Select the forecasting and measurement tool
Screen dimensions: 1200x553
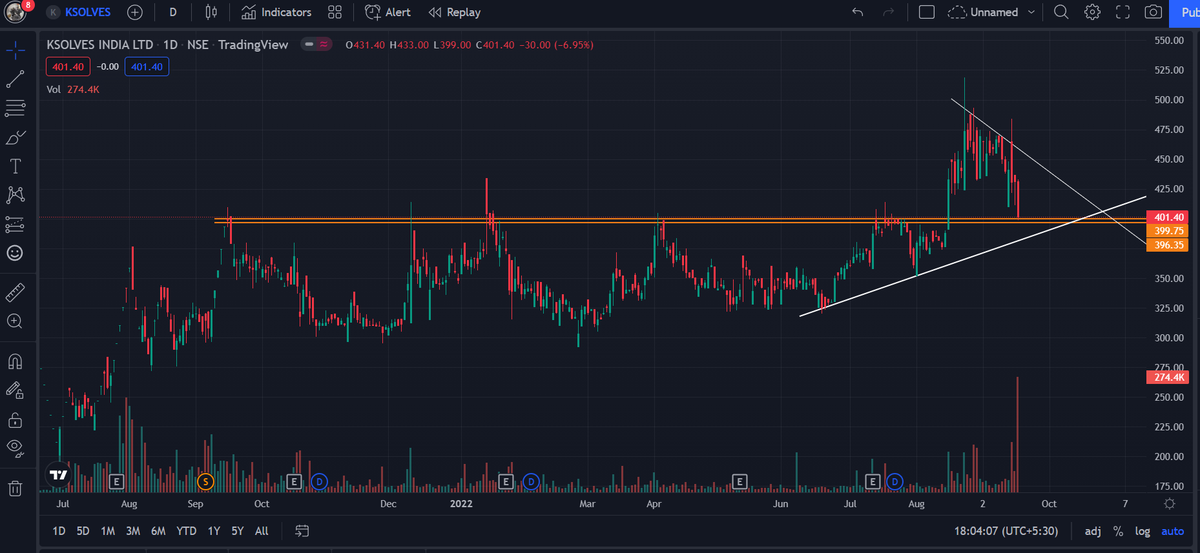point(15,224)
